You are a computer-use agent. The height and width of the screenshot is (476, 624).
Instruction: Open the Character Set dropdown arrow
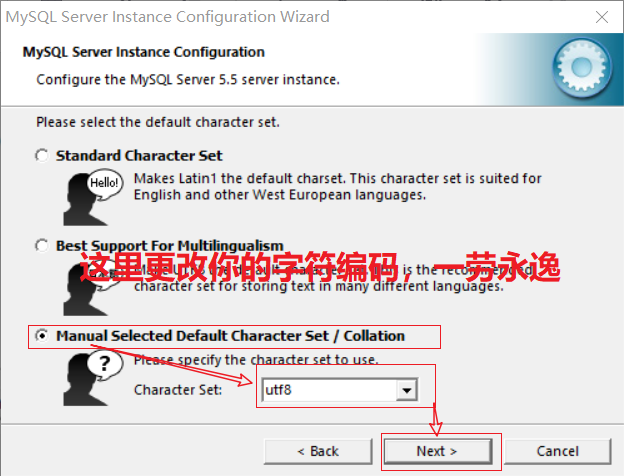pyautogui.click(x=406, y=390)
